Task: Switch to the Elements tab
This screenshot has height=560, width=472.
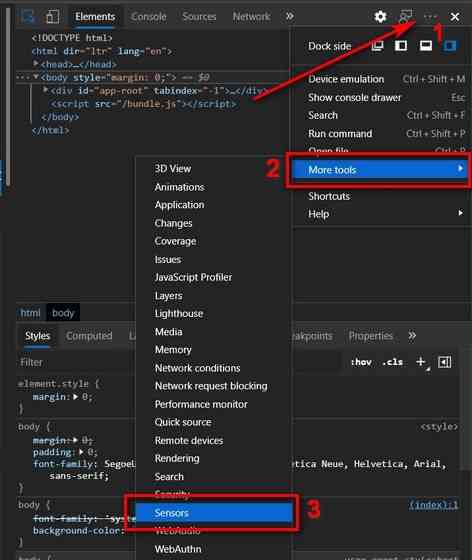Action: coord(95,17)
